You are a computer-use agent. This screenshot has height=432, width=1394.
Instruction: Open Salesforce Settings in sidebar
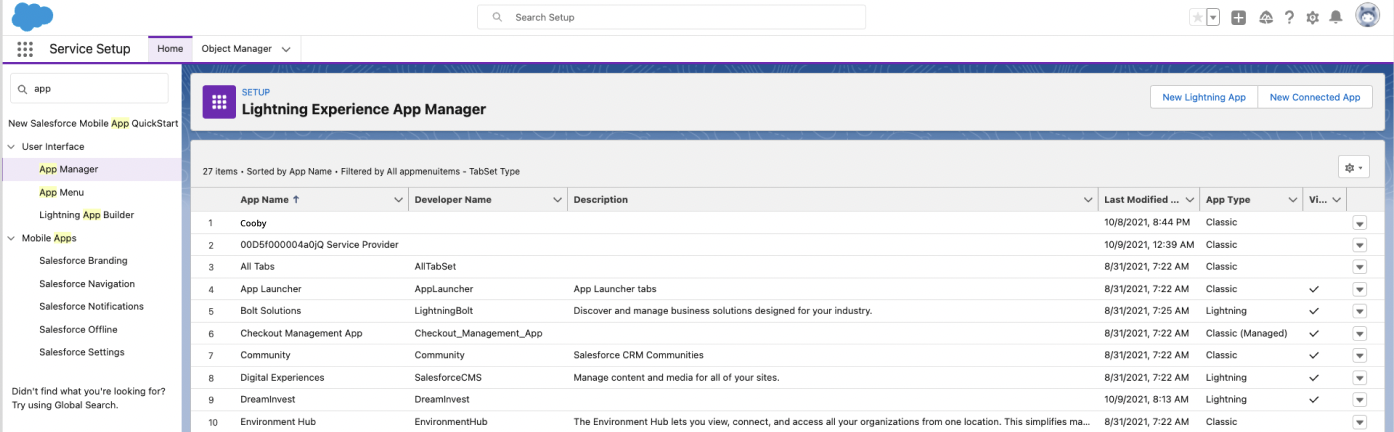coord(82,353)
